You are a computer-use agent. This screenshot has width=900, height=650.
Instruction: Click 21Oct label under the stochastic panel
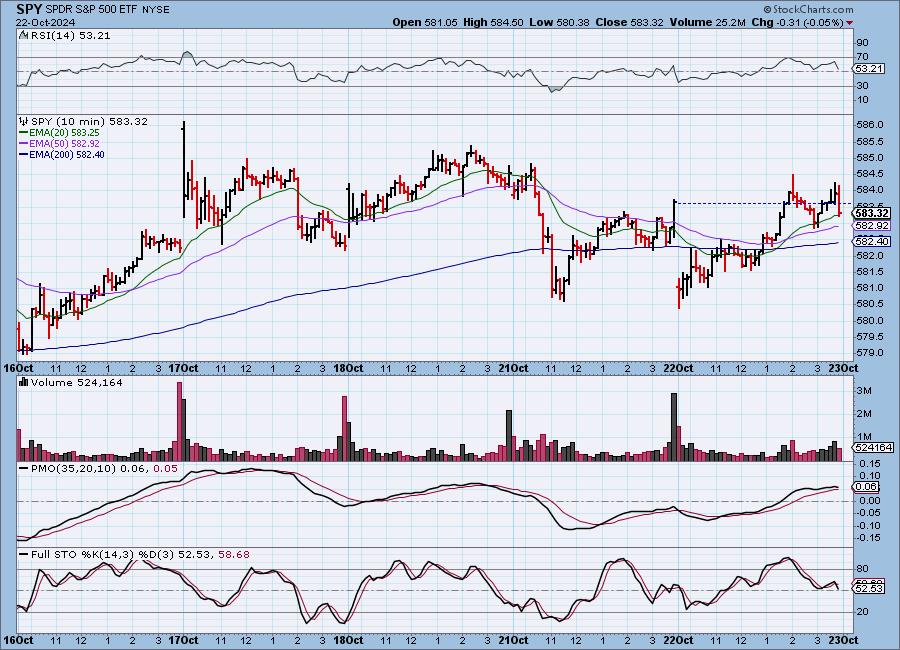pyautogui.click(x=513, y=640)
